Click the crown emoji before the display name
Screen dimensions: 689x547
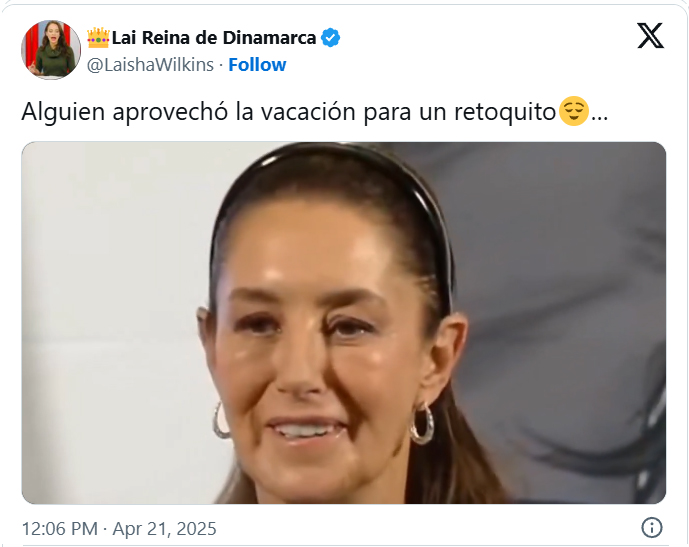(x=98, y=38)
